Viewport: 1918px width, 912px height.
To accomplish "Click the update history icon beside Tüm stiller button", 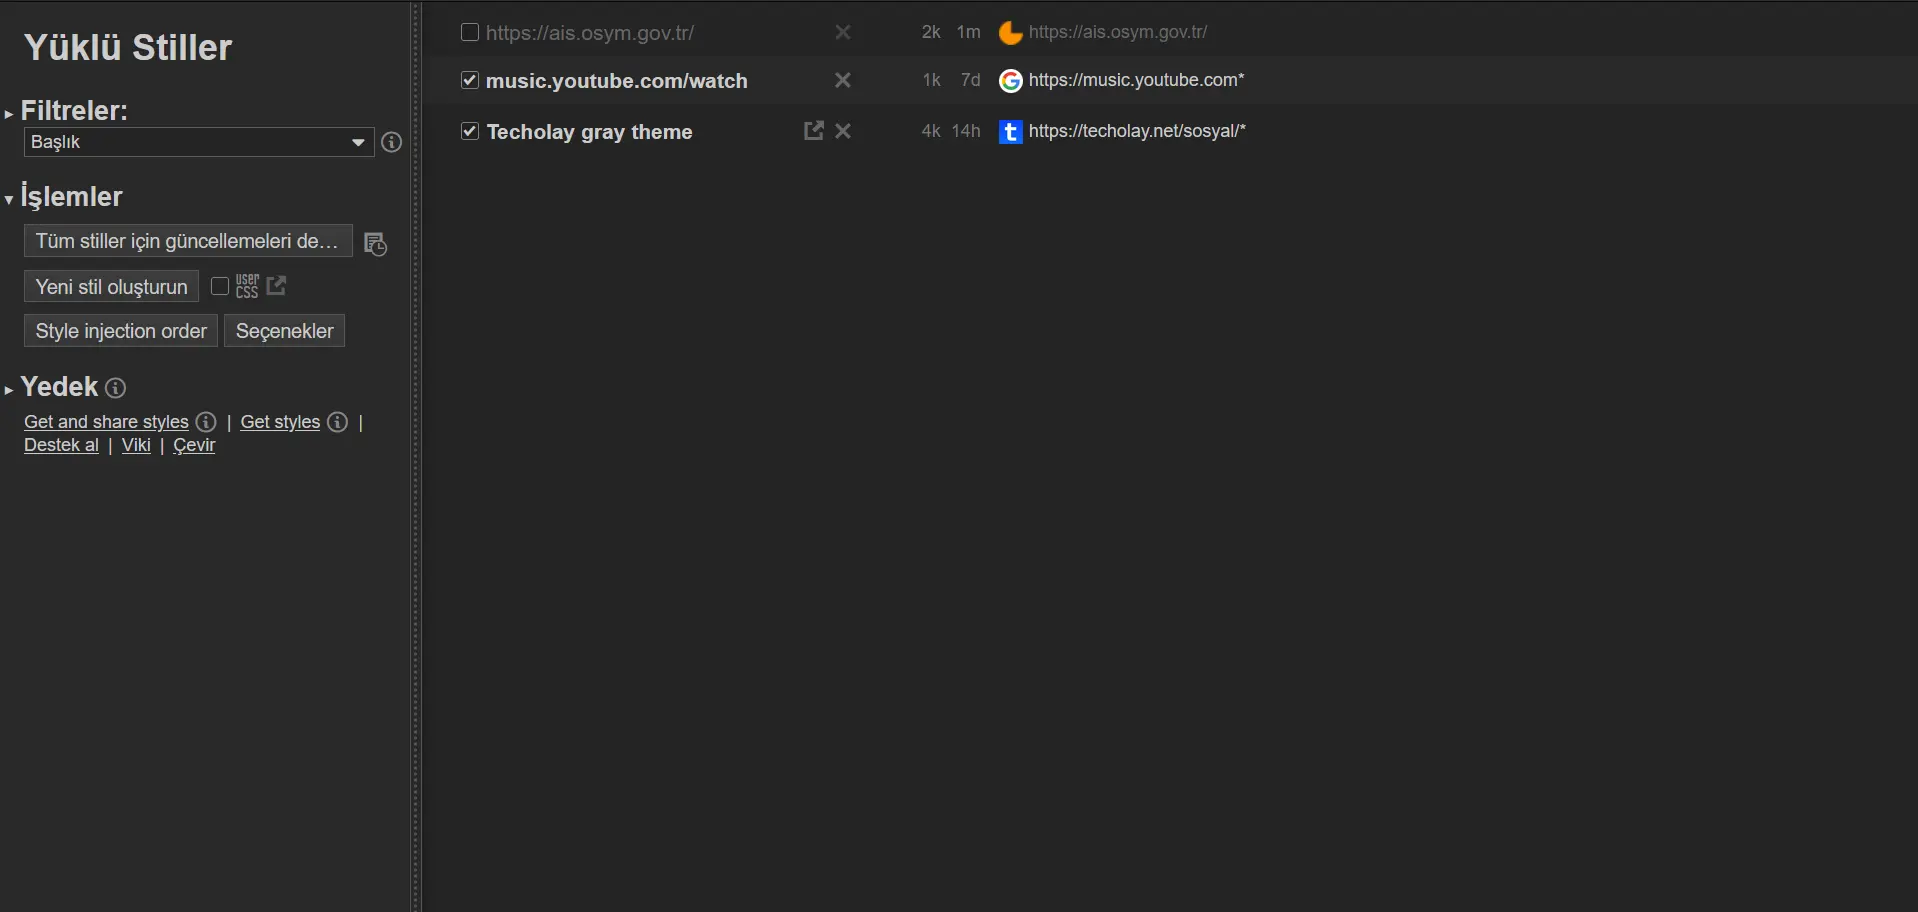I will tap(375, 244).
